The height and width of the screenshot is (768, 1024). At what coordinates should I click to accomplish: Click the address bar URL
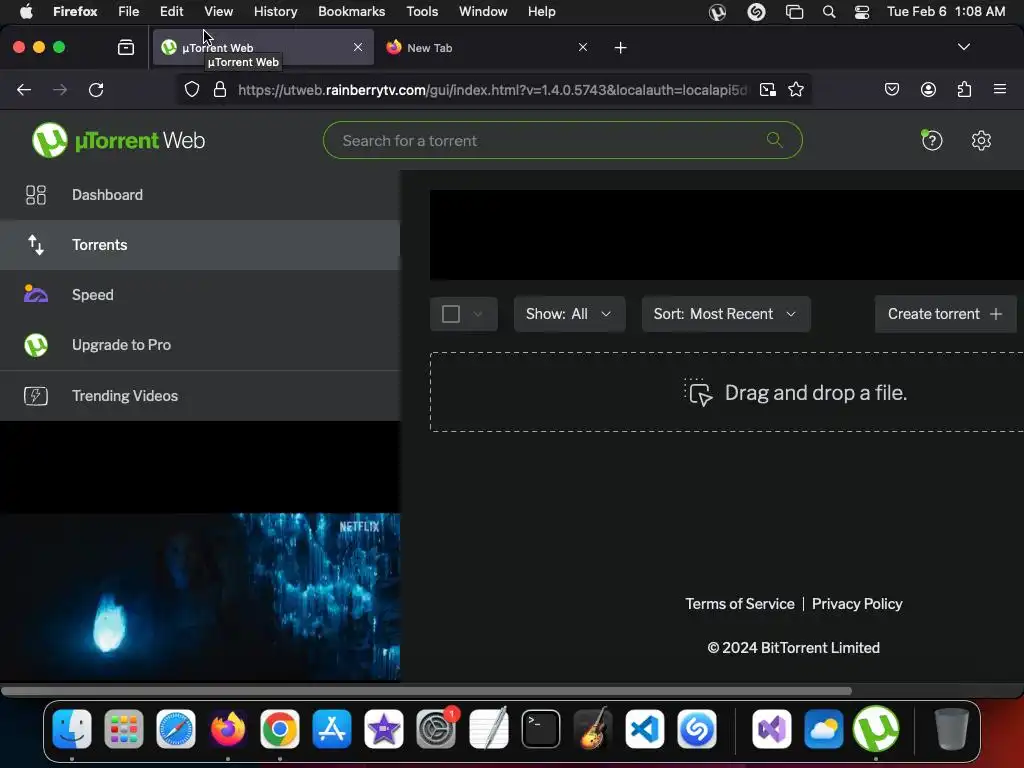[492, 90]
